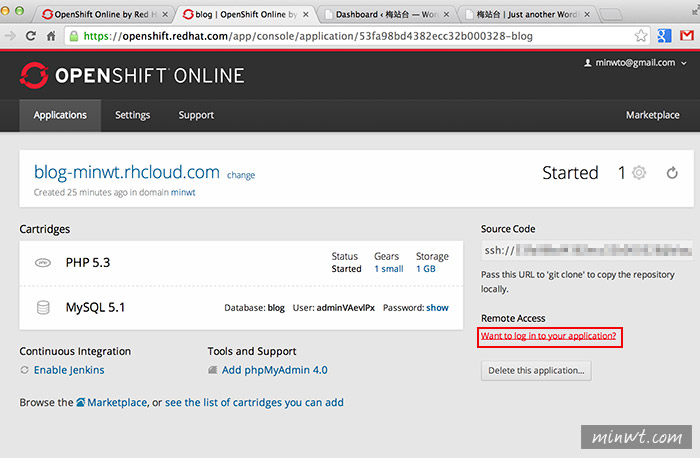
Task: Open the Gmail extension icon
Action: 687,36
